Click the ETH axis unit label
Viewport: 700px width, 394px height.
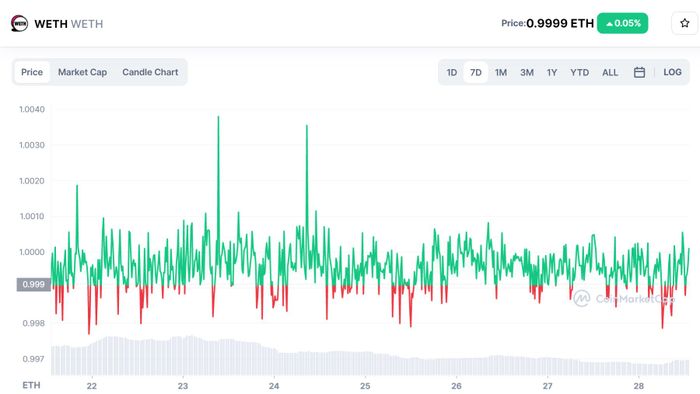coord(31,385)
